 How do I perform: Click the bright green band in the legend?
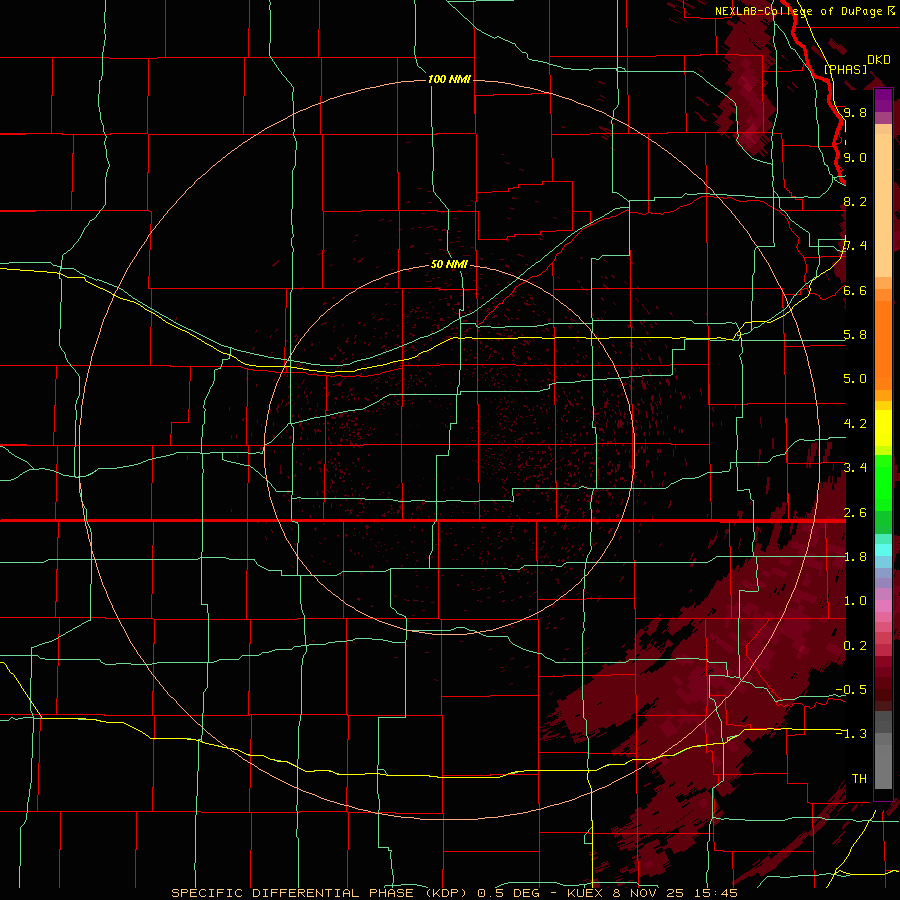(883, 482)
